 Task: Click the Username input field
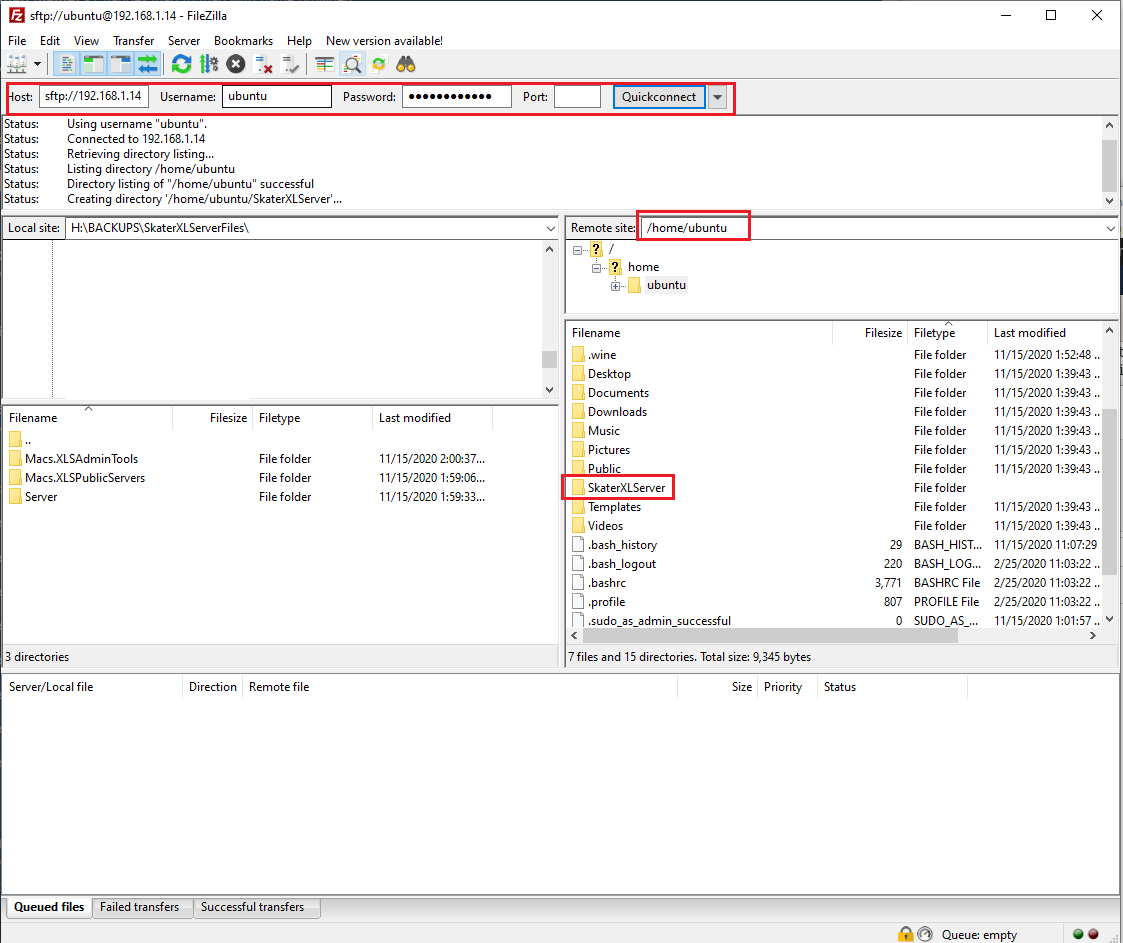click(276, 96)
